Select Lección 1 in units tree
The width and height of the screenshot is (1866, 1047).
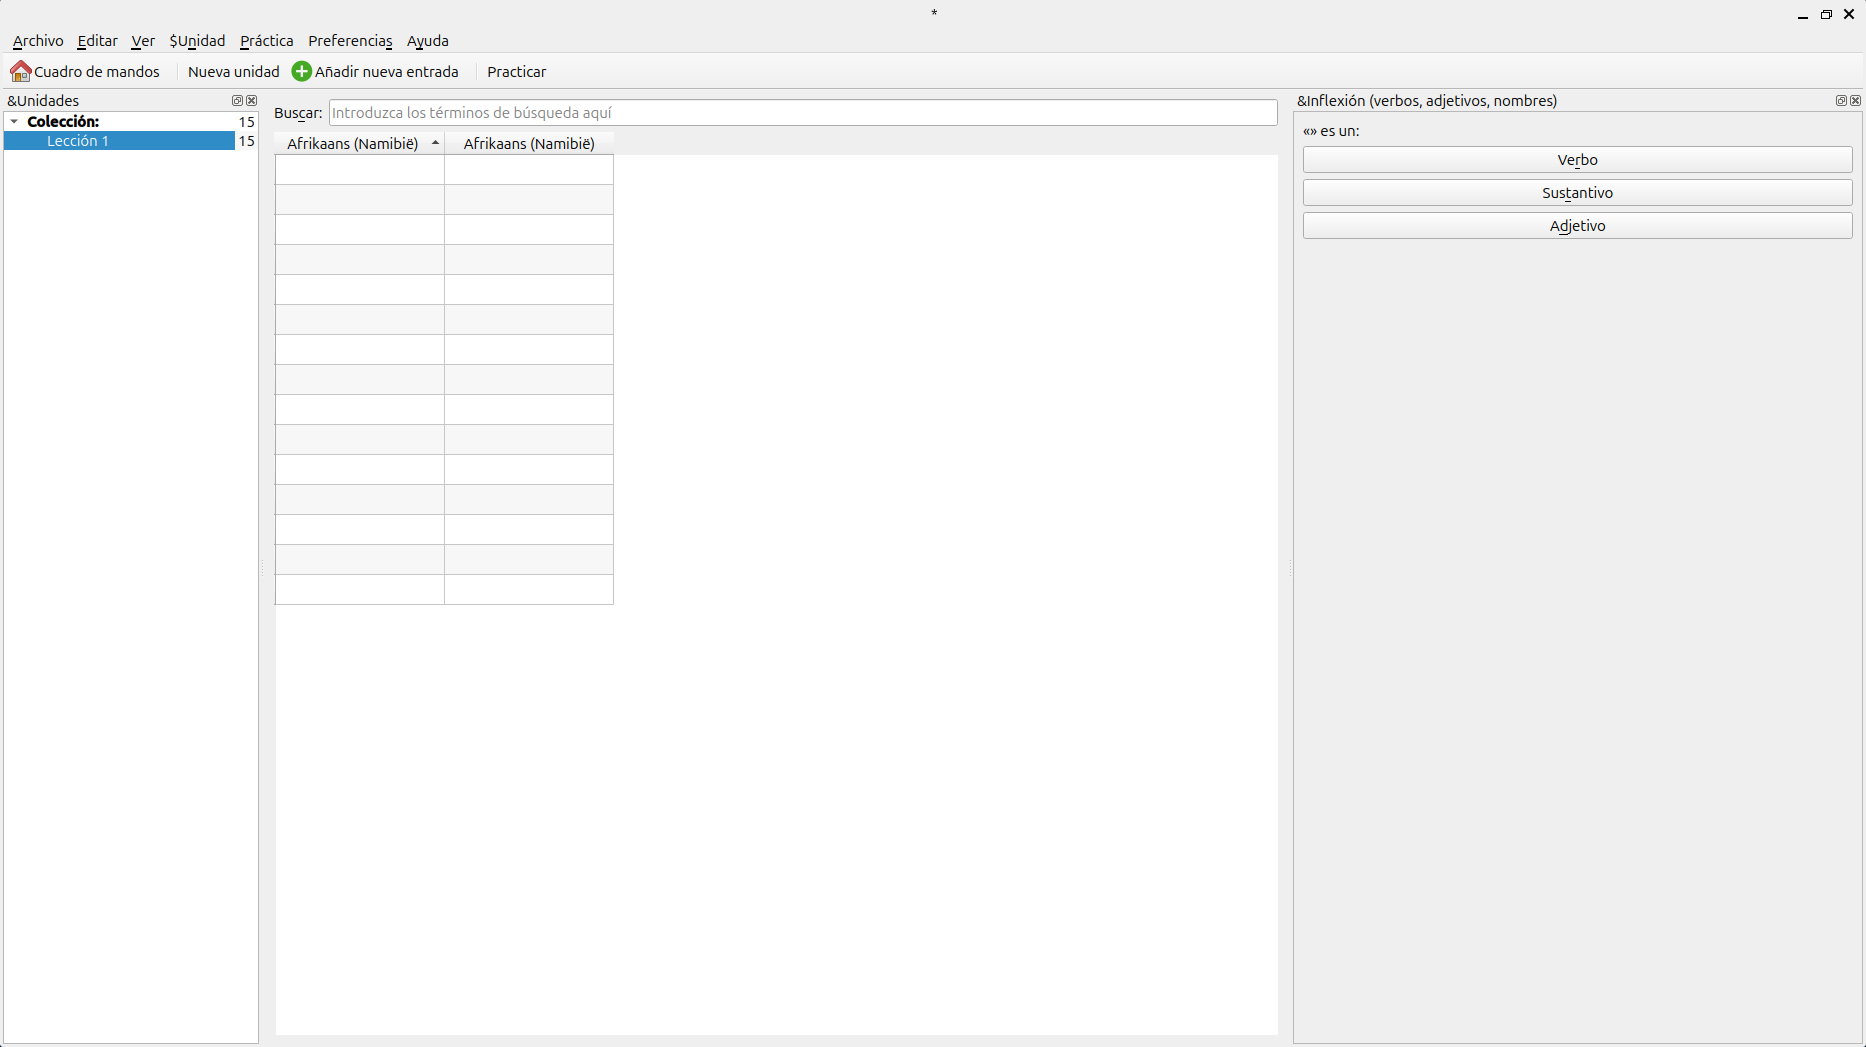pyautogui.click(x=78, y=141)
